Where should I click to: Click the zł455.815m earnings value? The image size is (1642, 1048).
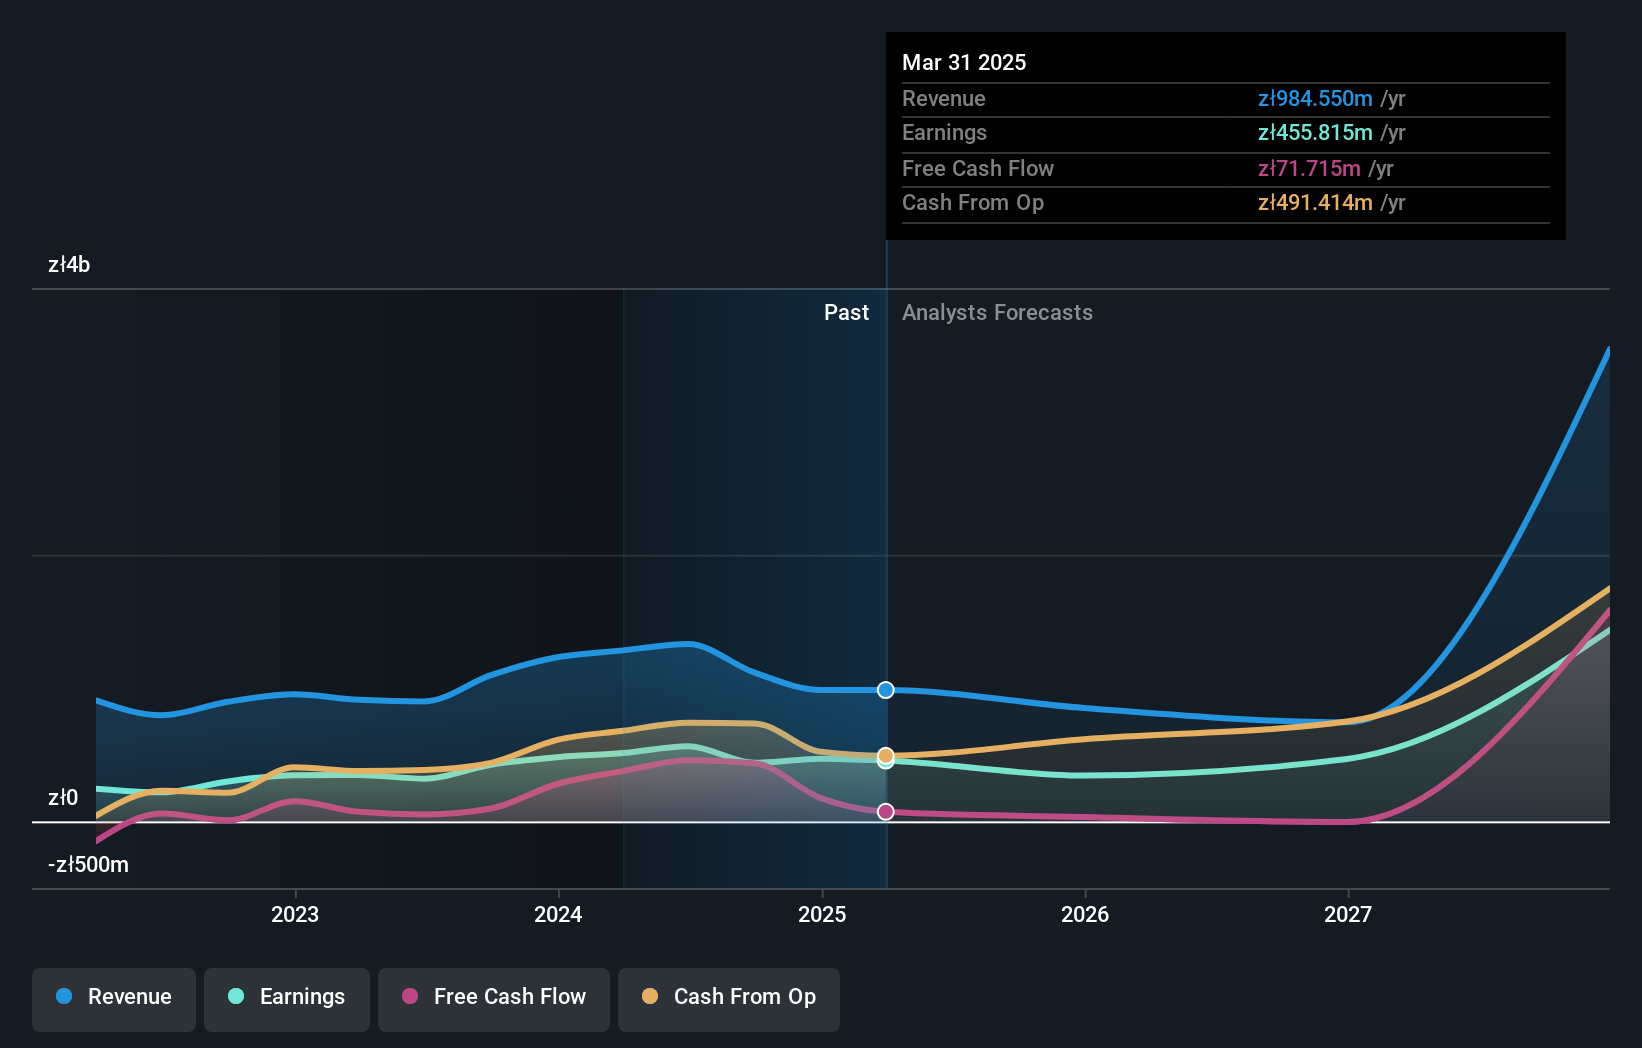pos(1315,132)
